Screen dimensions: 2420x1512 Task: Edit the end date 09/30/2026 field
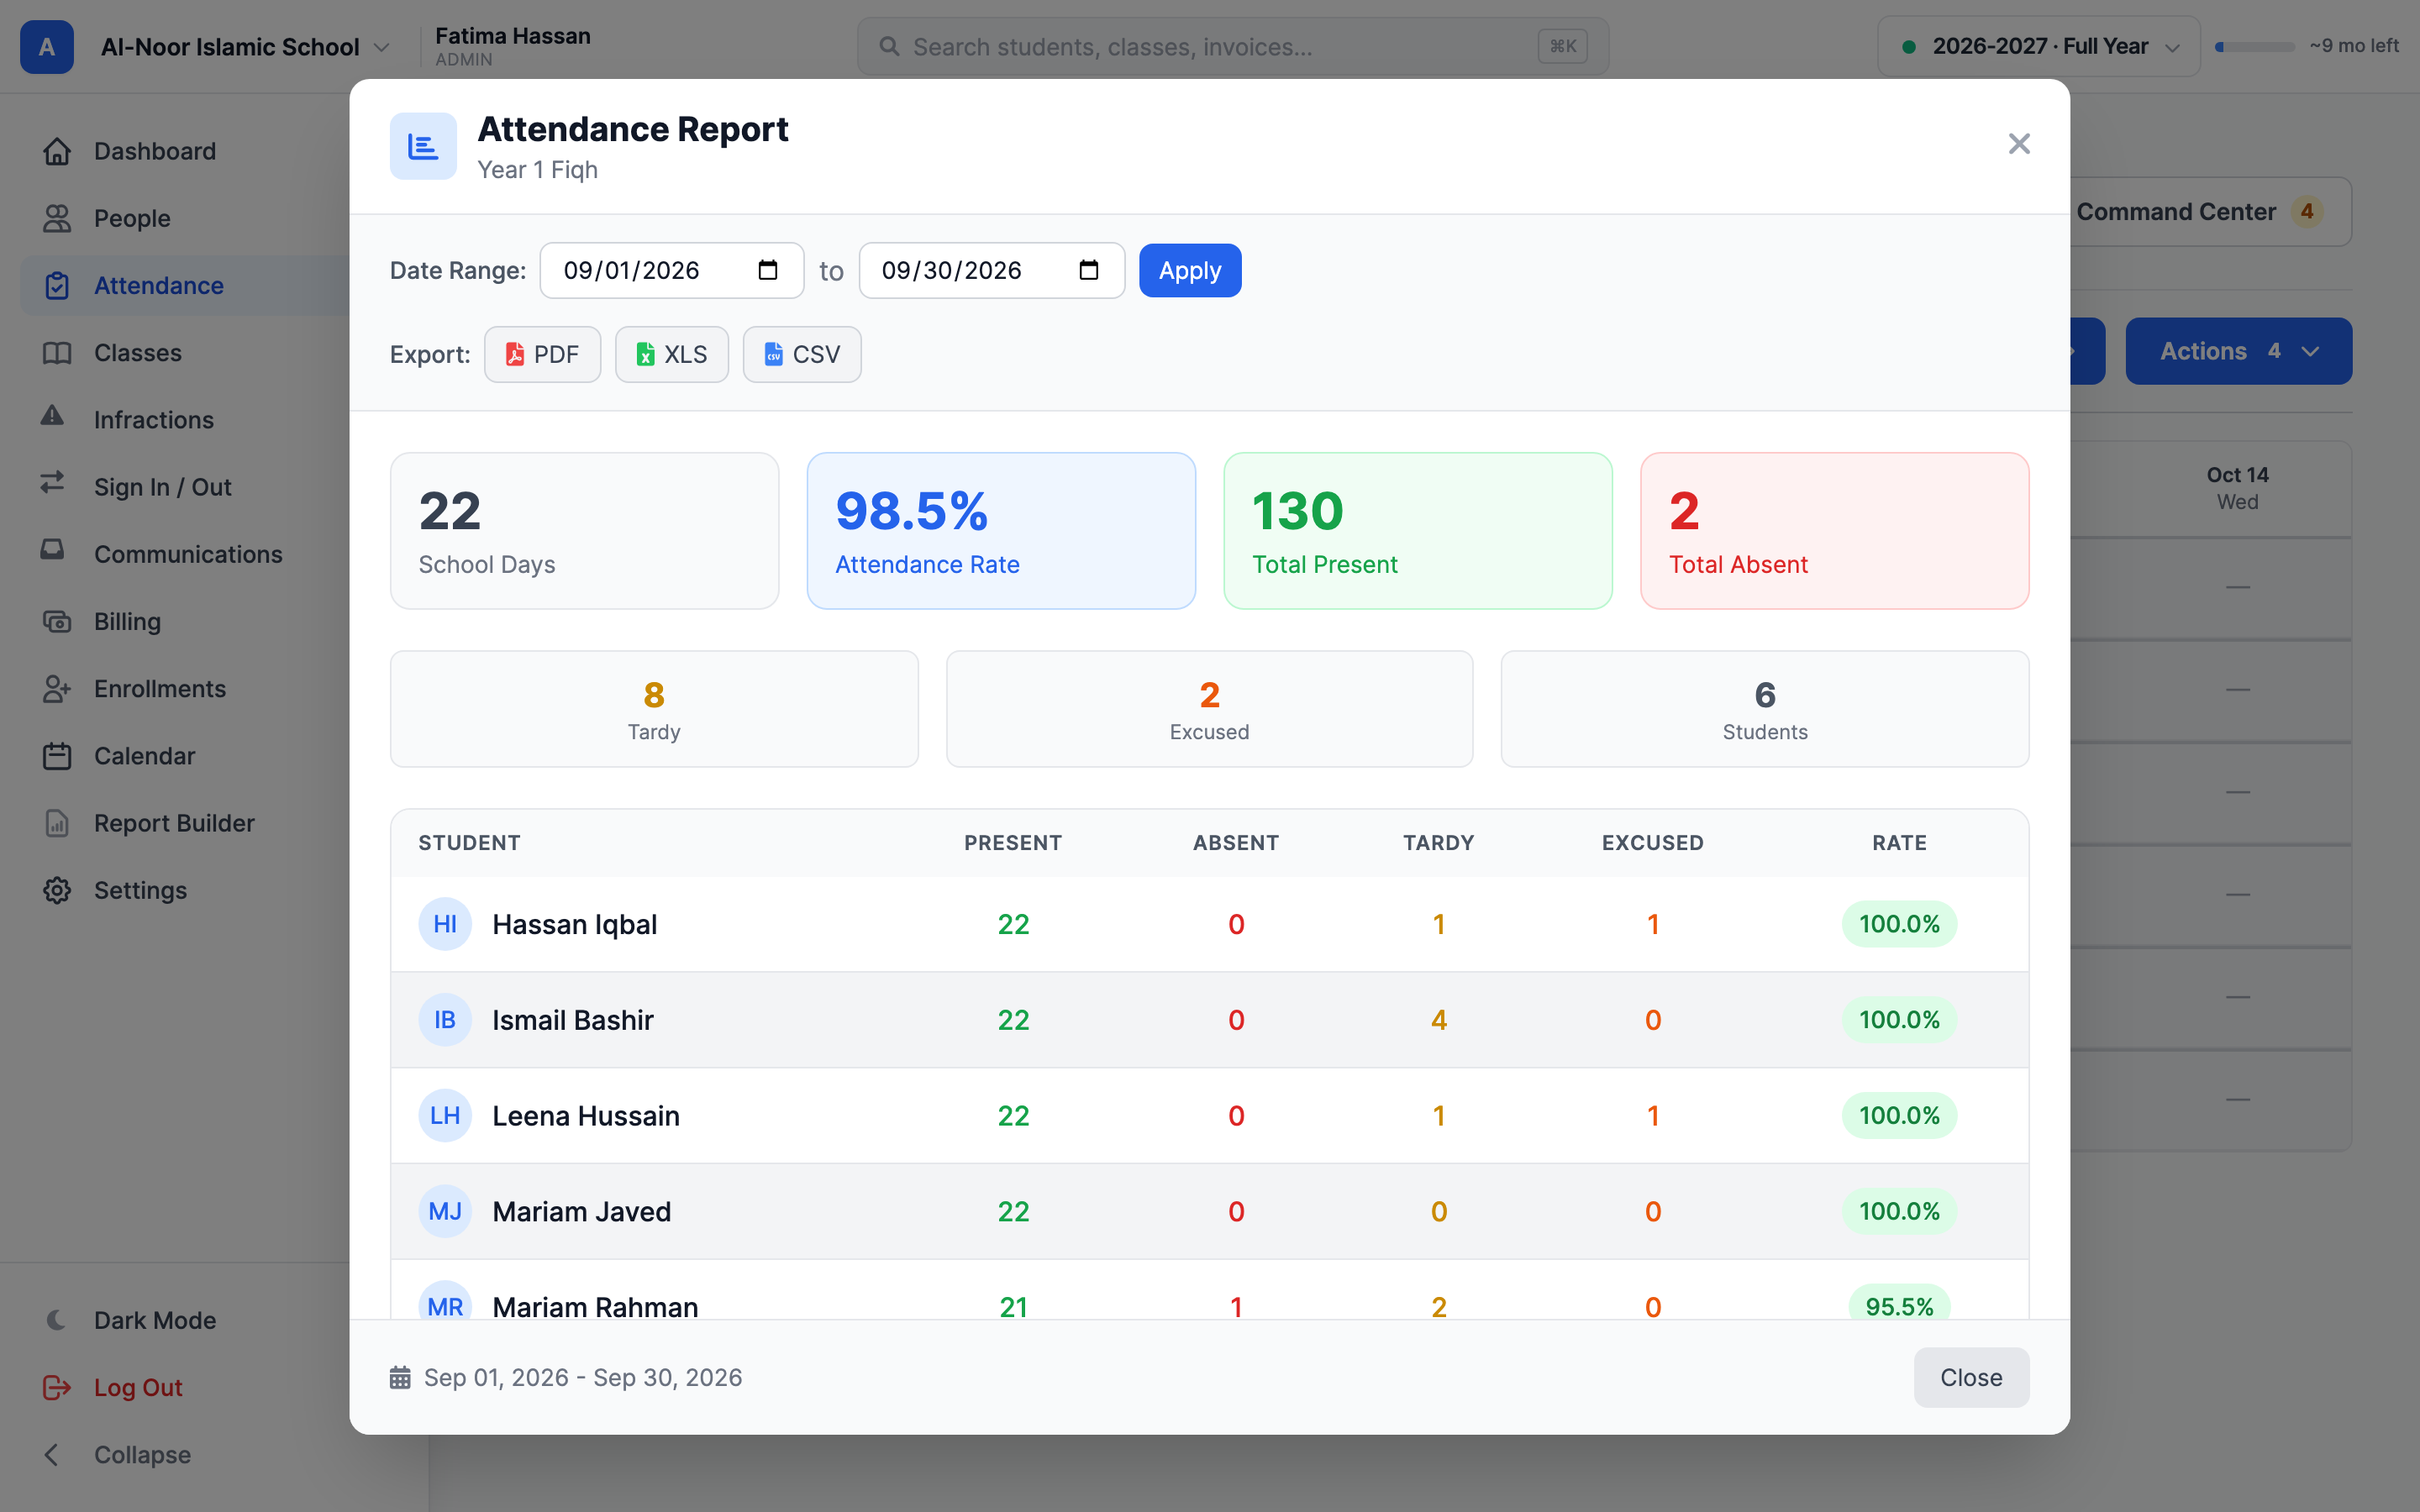991,270
